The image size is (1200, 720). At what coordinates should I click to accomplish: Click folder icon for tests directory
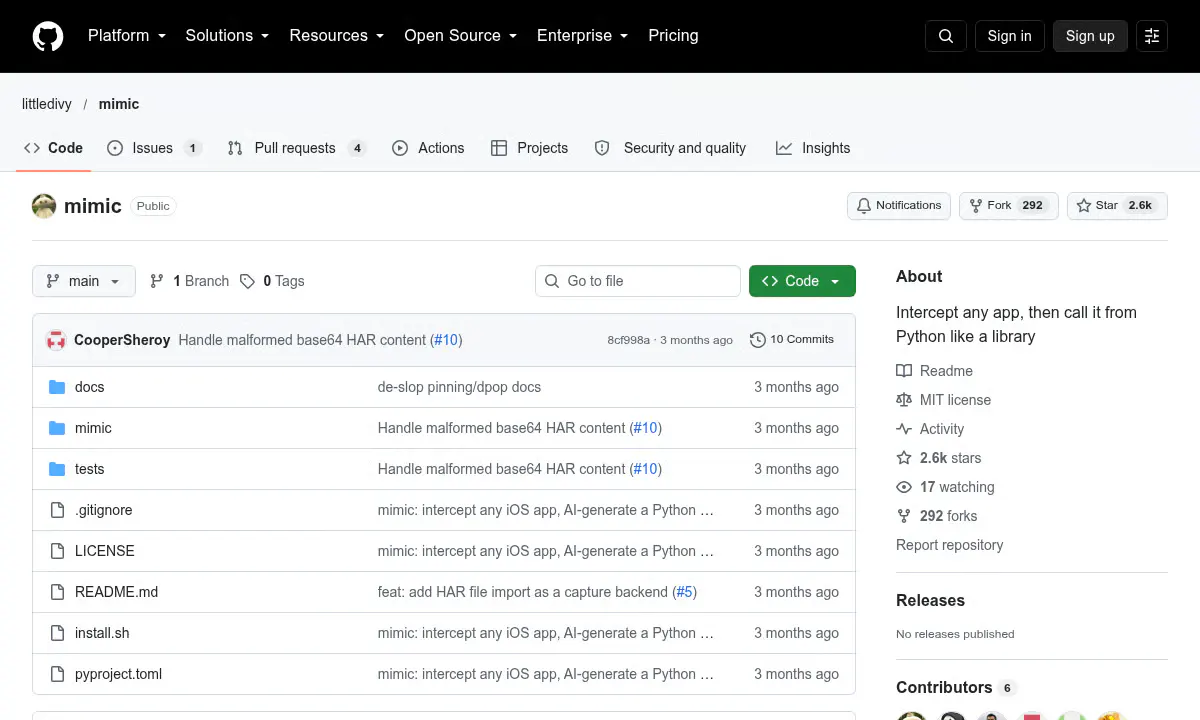click(57, 469)
